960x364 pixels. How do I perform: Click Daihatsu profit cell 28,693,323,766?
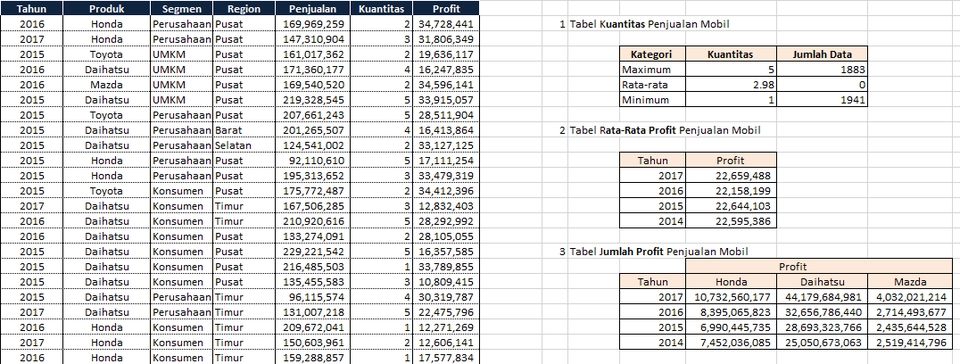(822, 328)
